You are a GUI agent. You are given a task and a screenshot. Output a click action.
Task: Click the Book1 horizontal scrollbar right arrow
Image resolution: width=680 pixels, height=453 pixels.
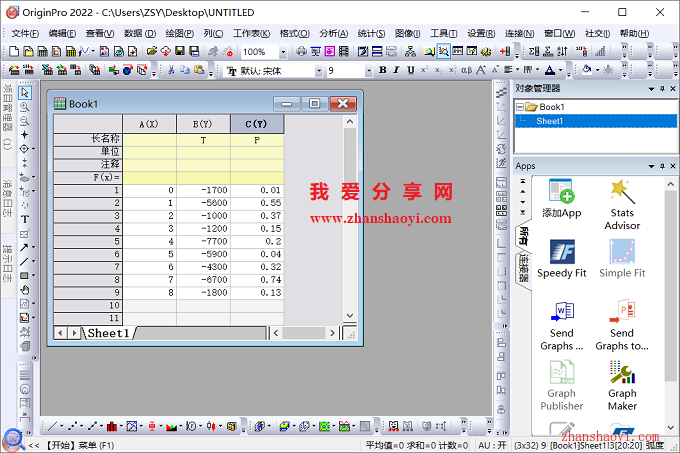pos(332,333)
